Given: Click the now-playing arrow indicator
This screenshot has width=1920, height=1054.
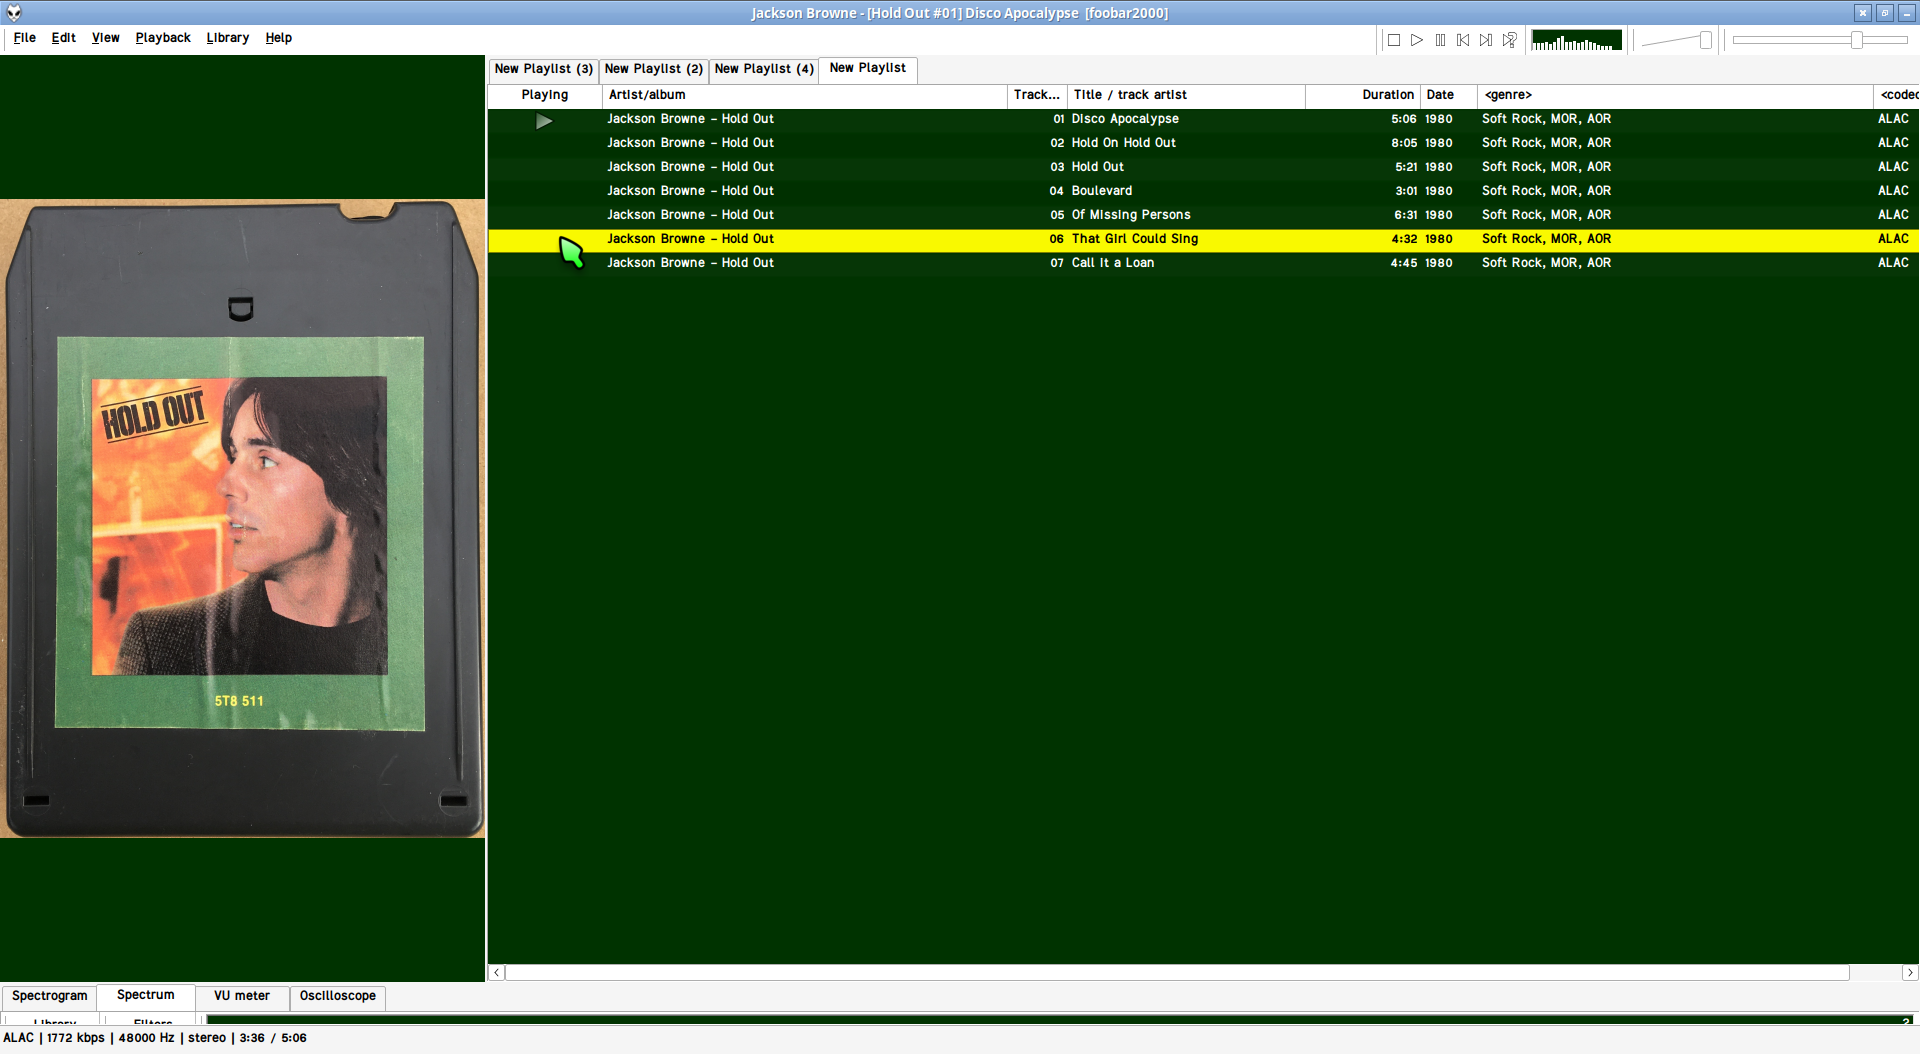Looking at the screenshot, I should [544, 121].
